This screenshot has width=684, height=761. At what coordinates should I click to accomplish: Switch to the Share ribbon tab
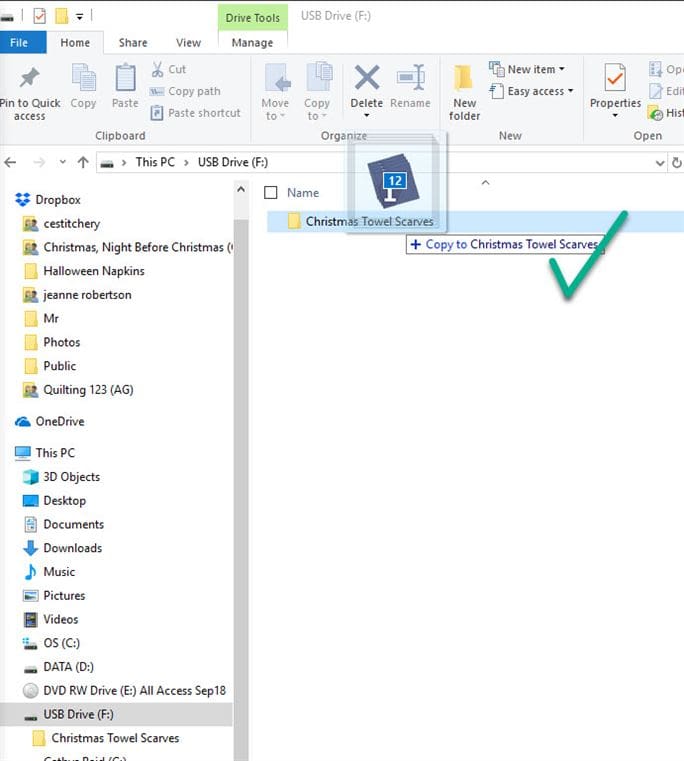pyautogui.click(x=133, y=43)
